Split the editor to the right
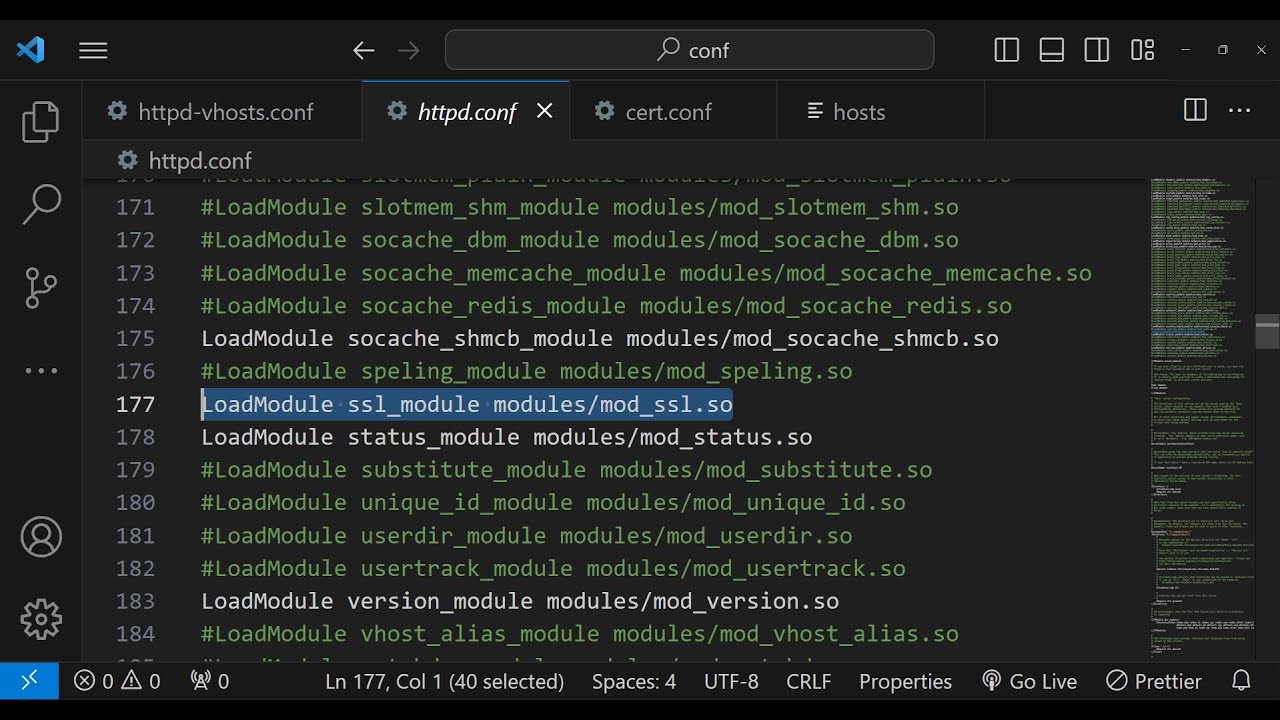The height and width of the screenshot is (720, 1280). click(1195, 111)
